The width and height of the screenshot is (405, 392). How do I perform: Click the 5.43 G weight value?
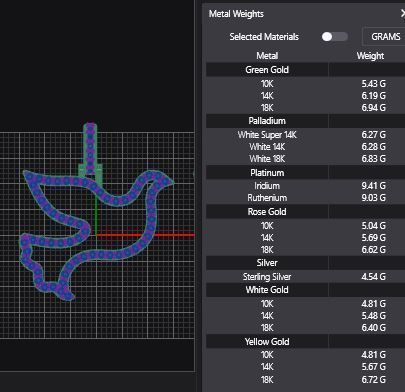(x=374, y=84)
